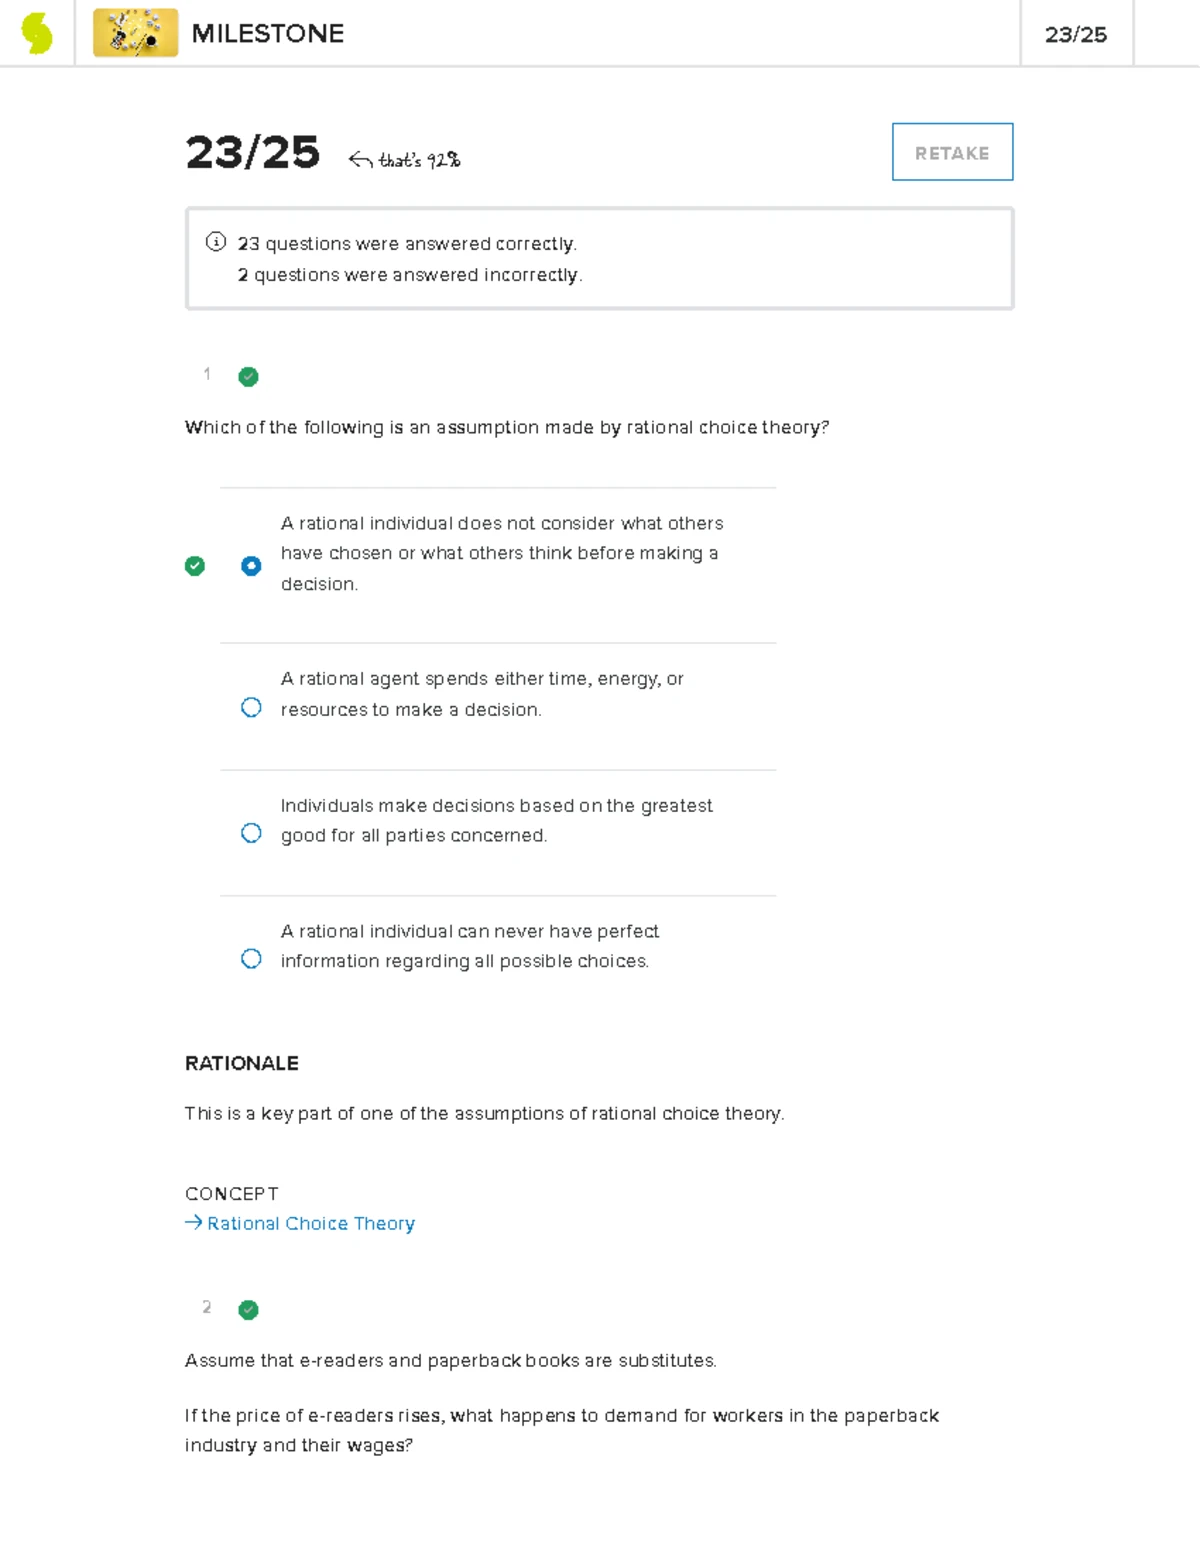Click the question number 2 label
This screenshot has height=1553, width=1200.
[x=207, y=1307]
